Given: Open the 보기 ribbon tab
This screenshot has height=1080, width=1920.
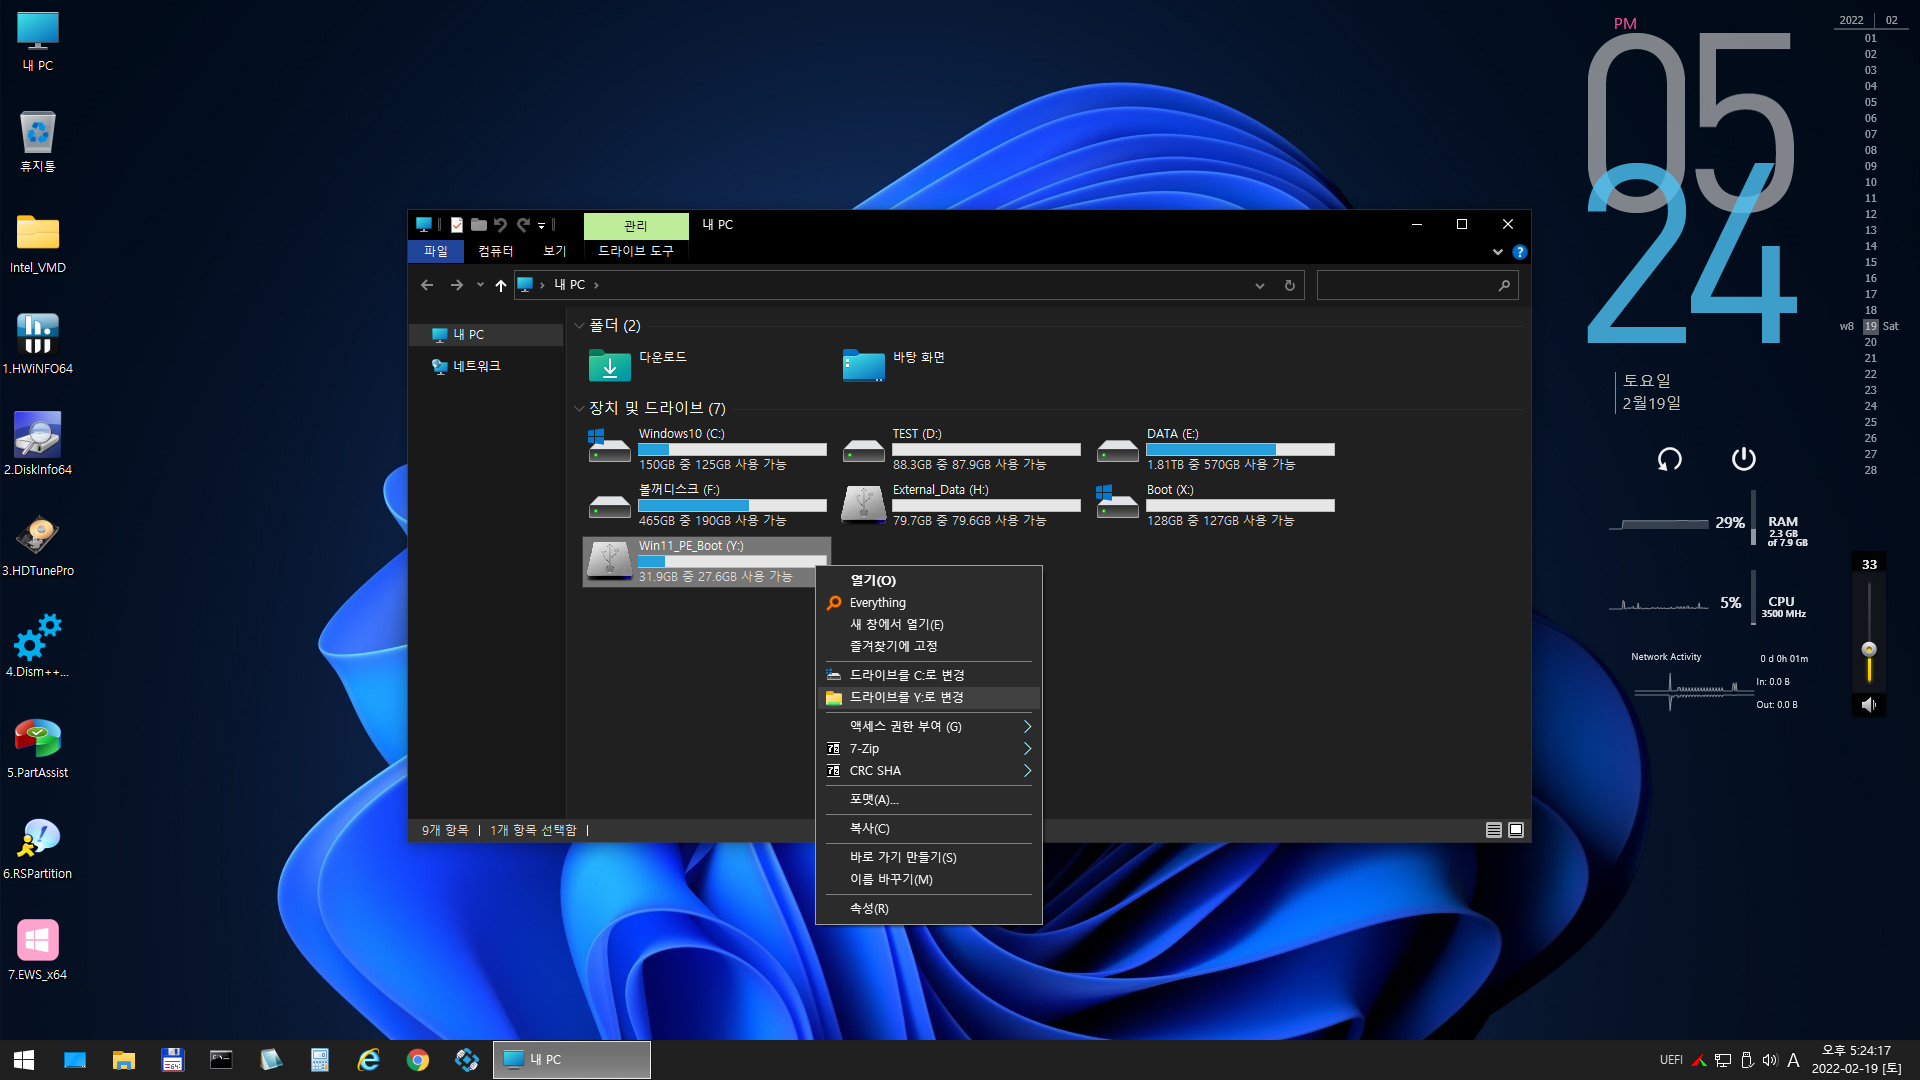Looking at the screenshot, I should [x=555, y=252].
